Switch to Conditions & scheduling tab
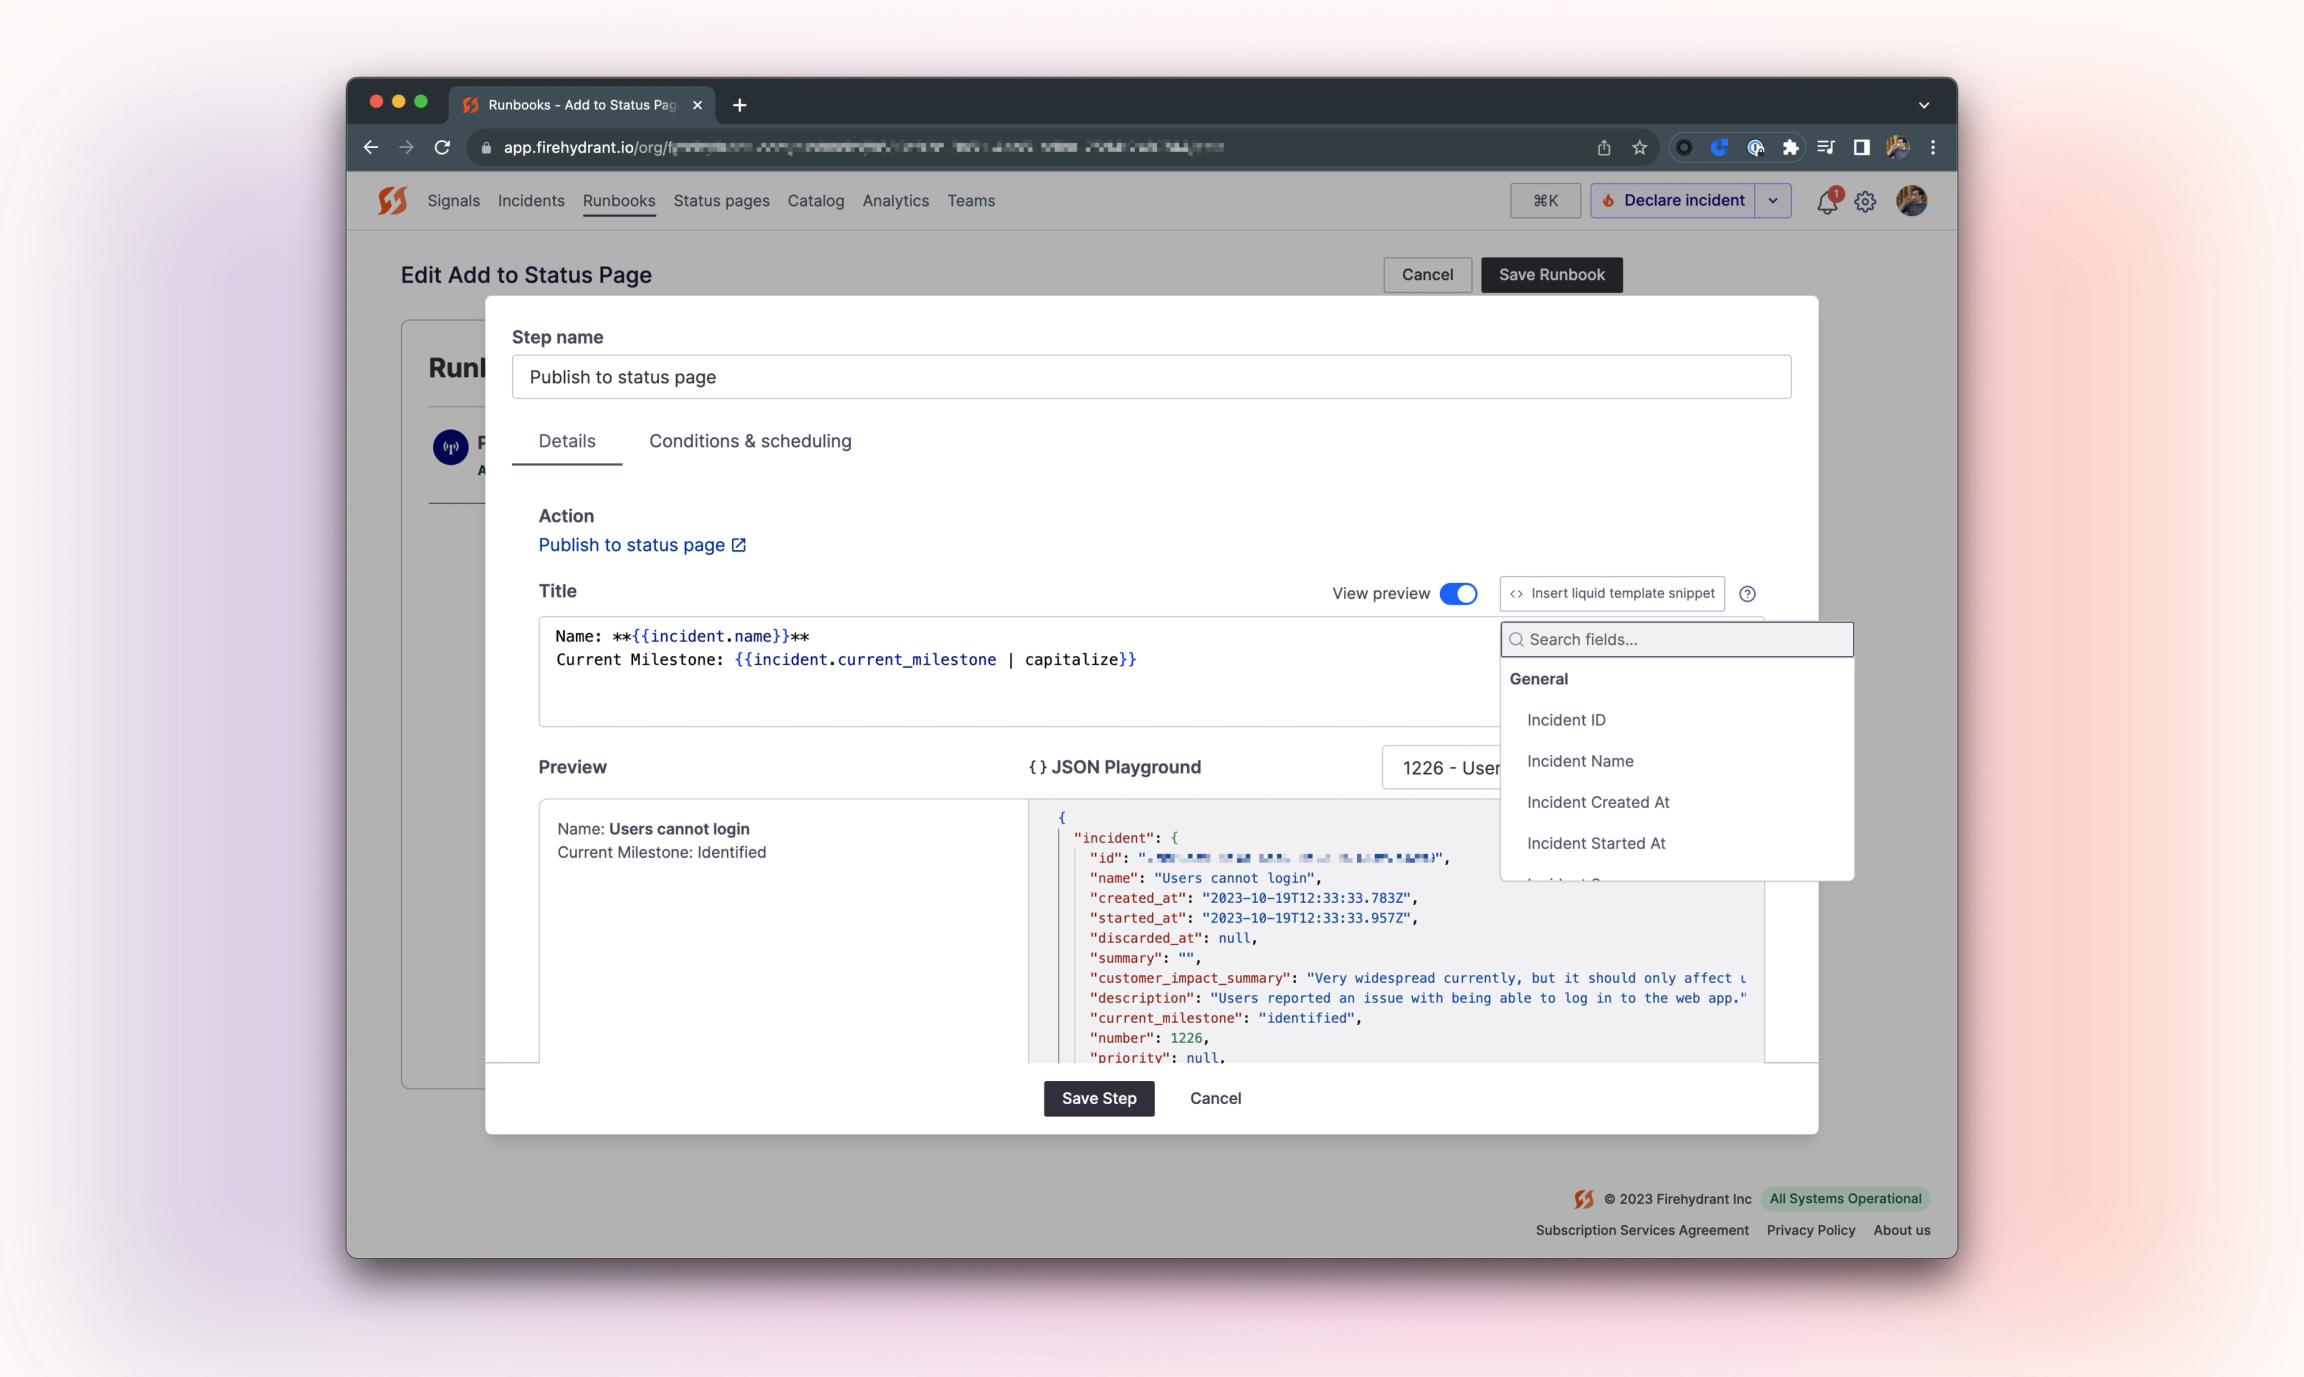The width and height of the screenshot is (2304, 1377). pos(750,441)
